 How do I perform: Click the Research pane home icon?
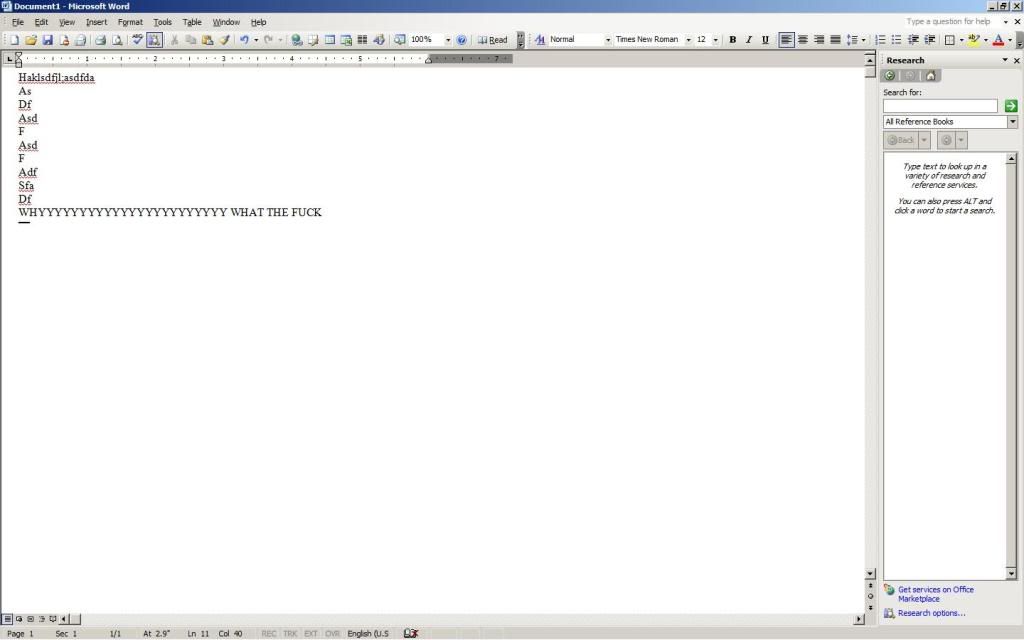click(931, 76)
